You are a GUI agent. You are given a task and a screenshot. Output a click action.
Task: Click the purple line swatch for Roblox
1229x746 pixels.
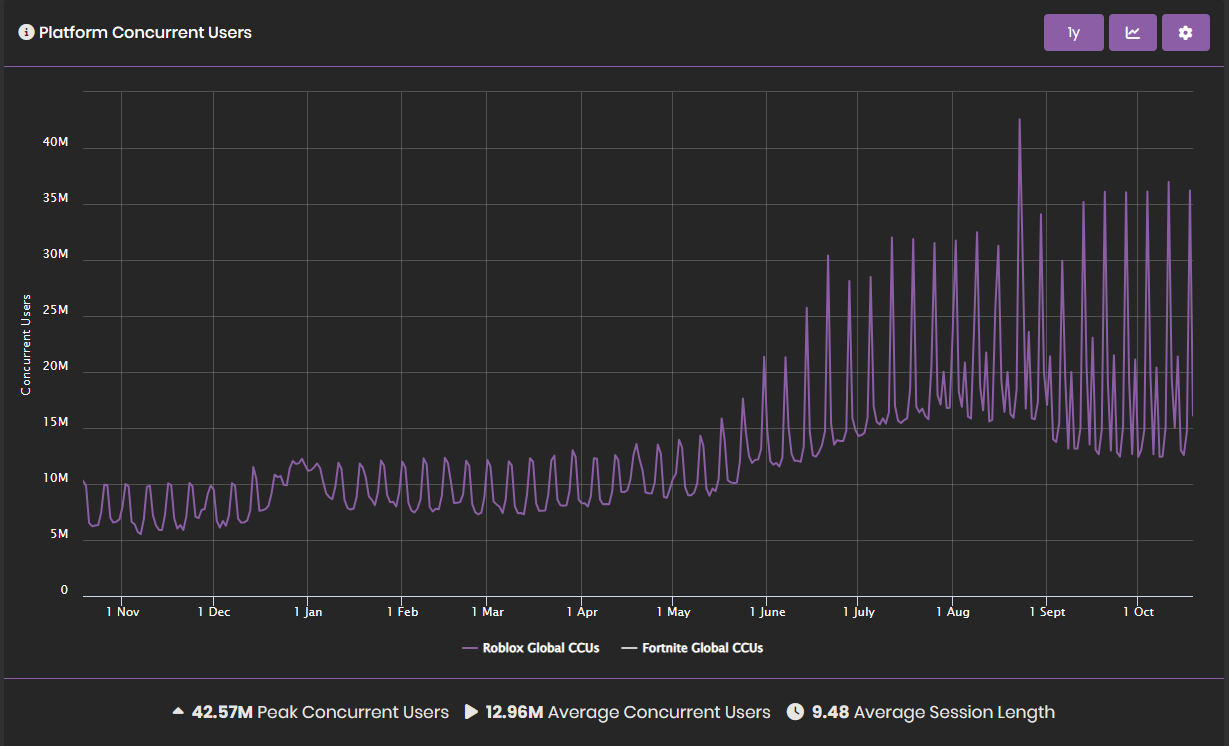[470, 648]
